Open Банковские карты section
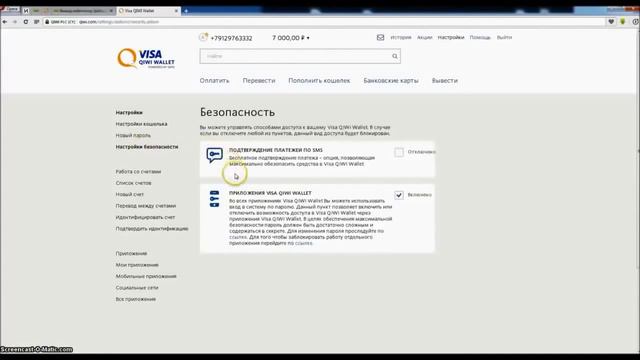640x360 pixels. coord(391,80)
